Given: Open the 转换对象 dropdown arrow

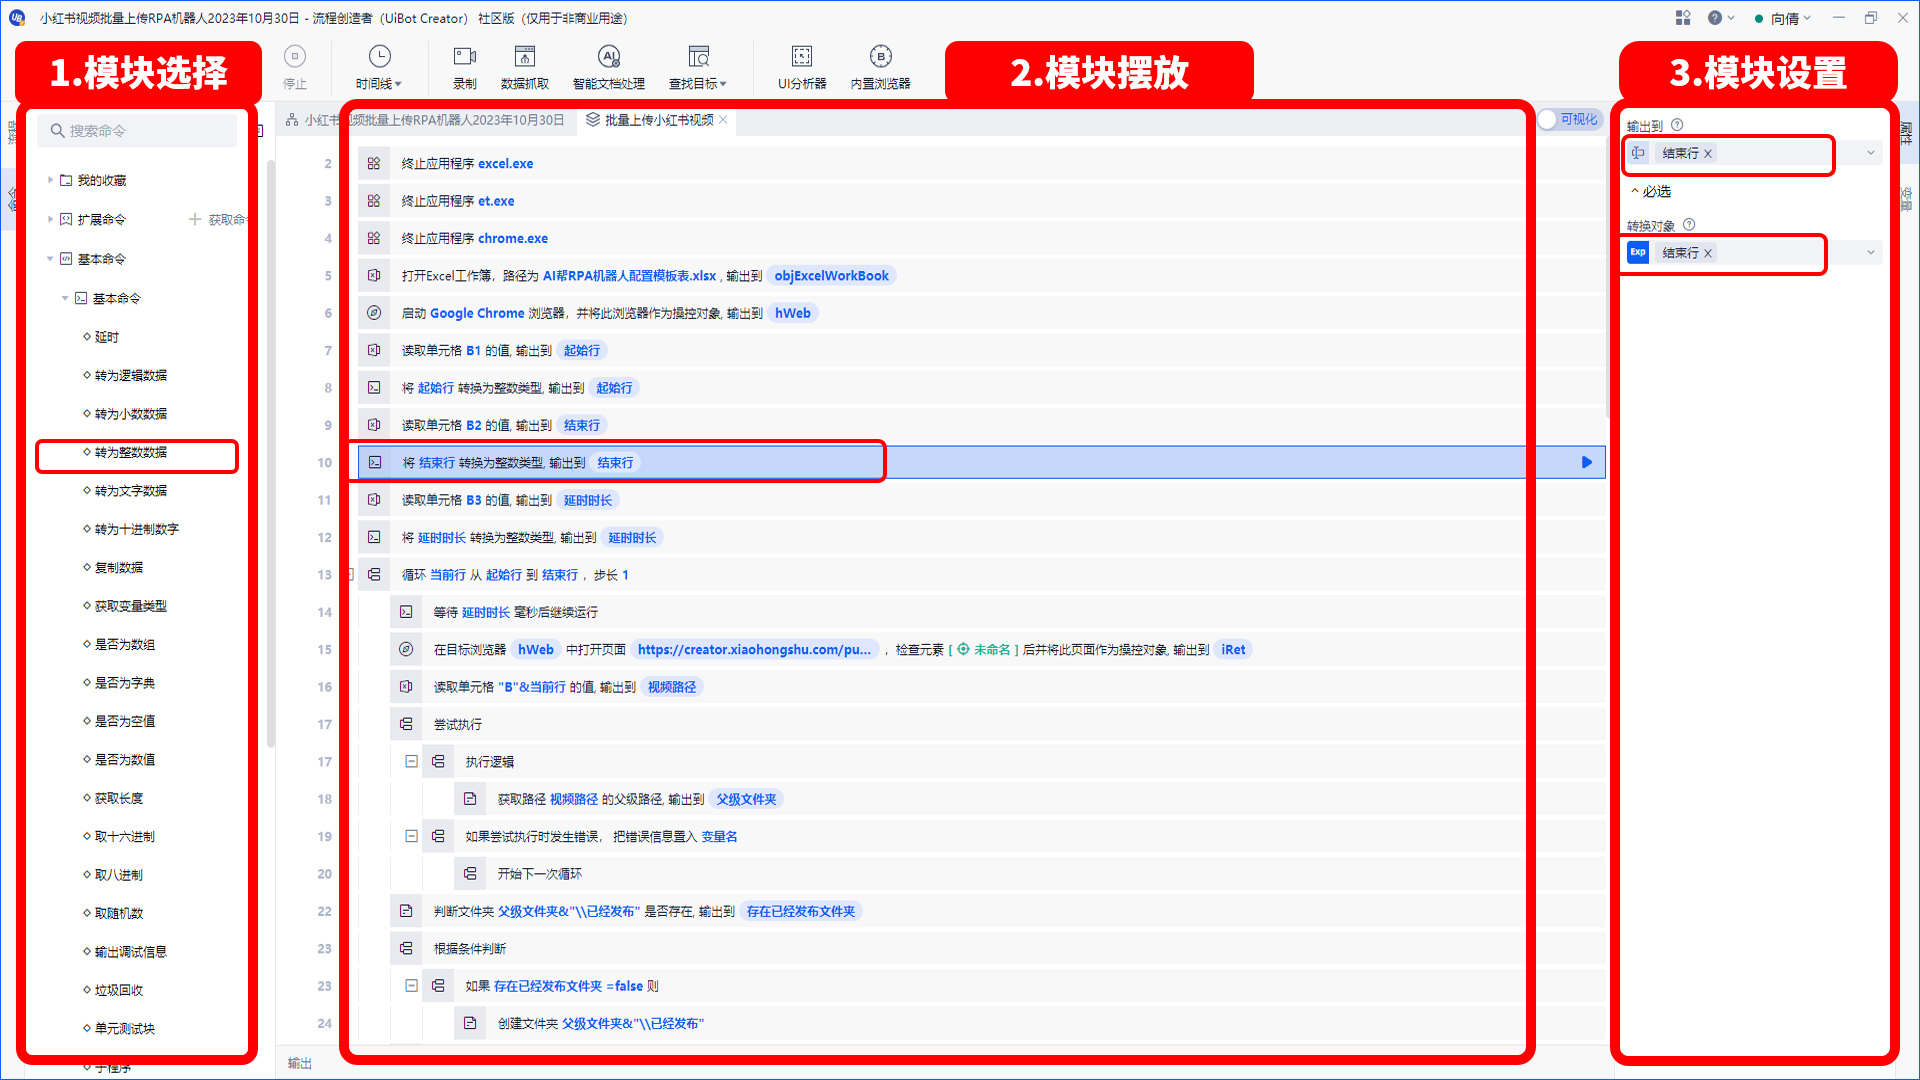Looking at the screenshot, I should tap(1870, 252).
